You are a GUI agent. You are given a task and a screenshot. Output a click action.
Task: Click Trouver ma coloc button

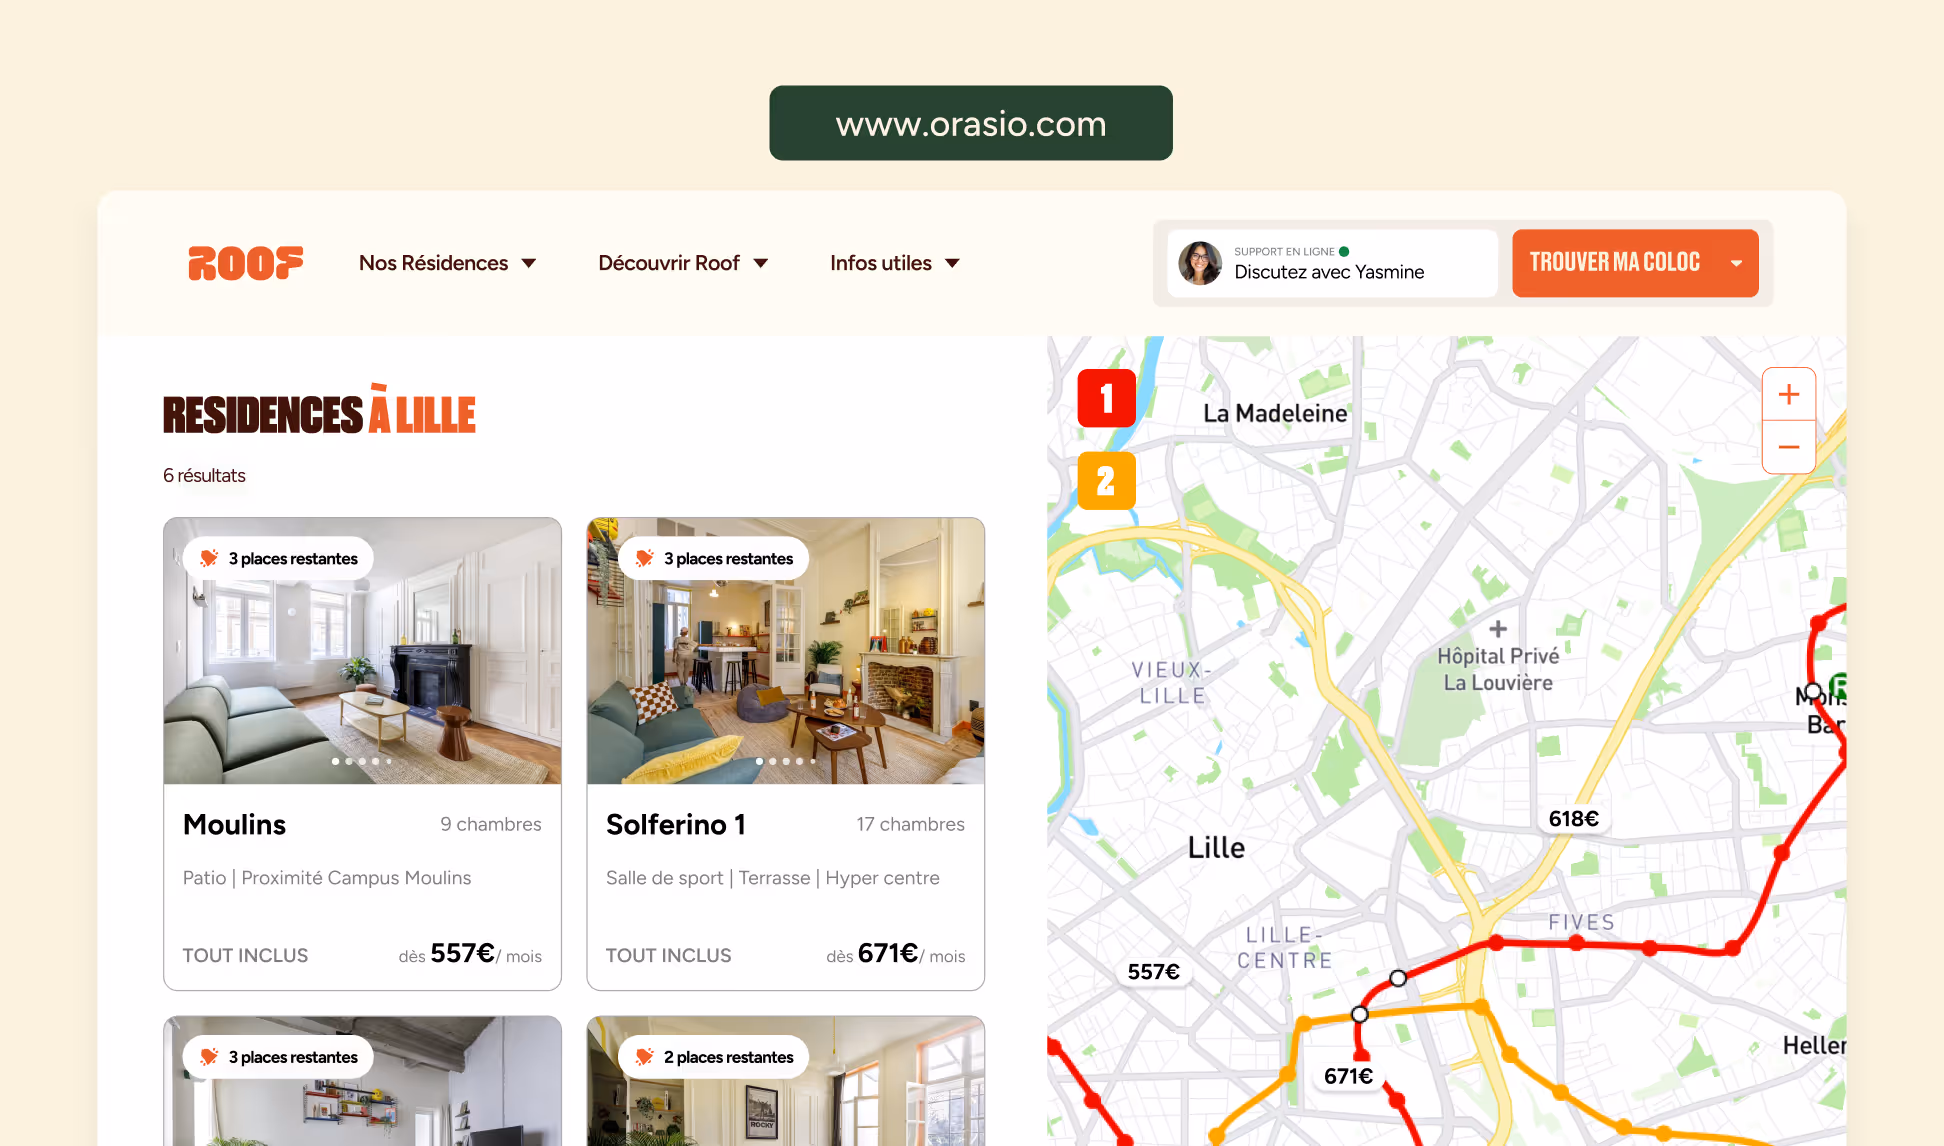pyautogui.click(x=1613, y=263)
